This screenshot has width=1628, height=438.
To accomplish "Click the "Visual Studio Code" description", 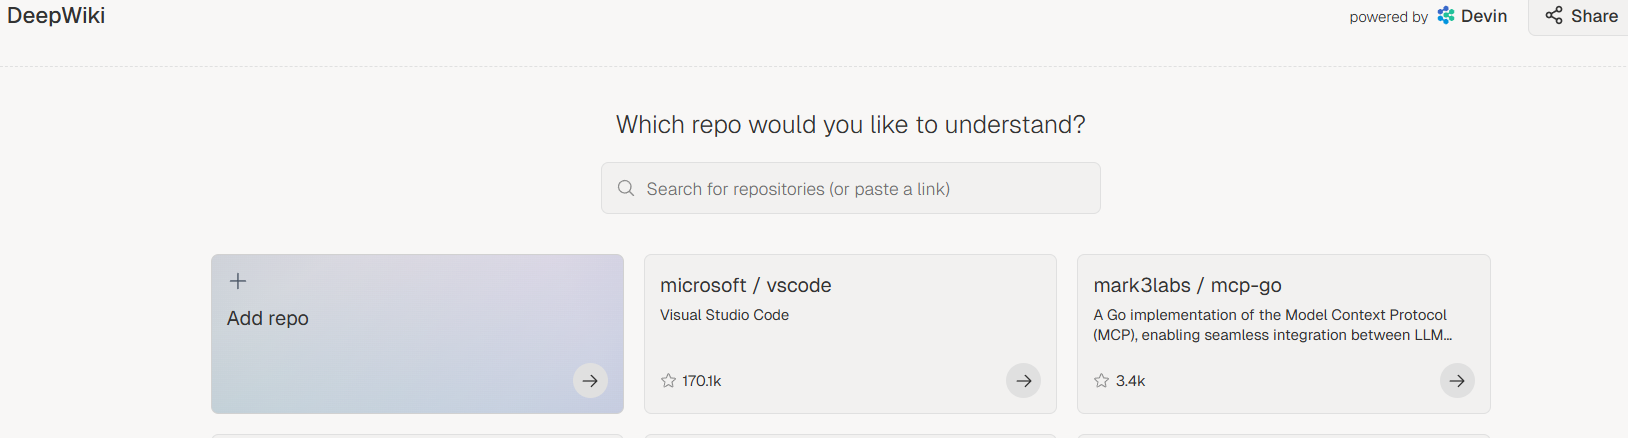I will (724, 315).
